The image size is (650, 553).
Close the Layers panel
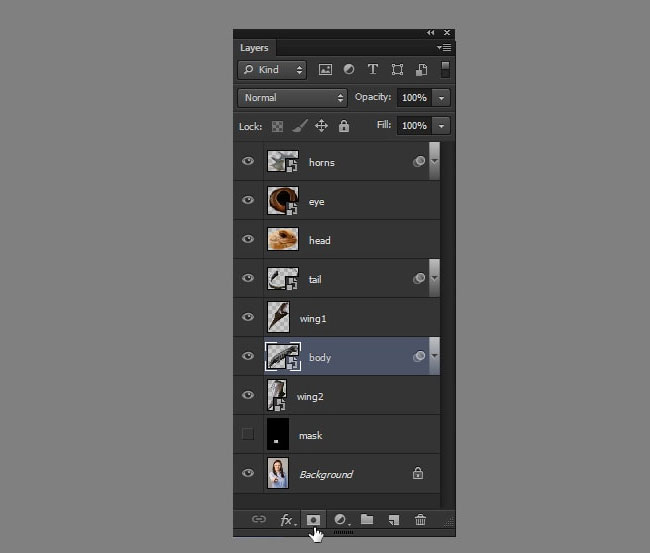point(447,32)
